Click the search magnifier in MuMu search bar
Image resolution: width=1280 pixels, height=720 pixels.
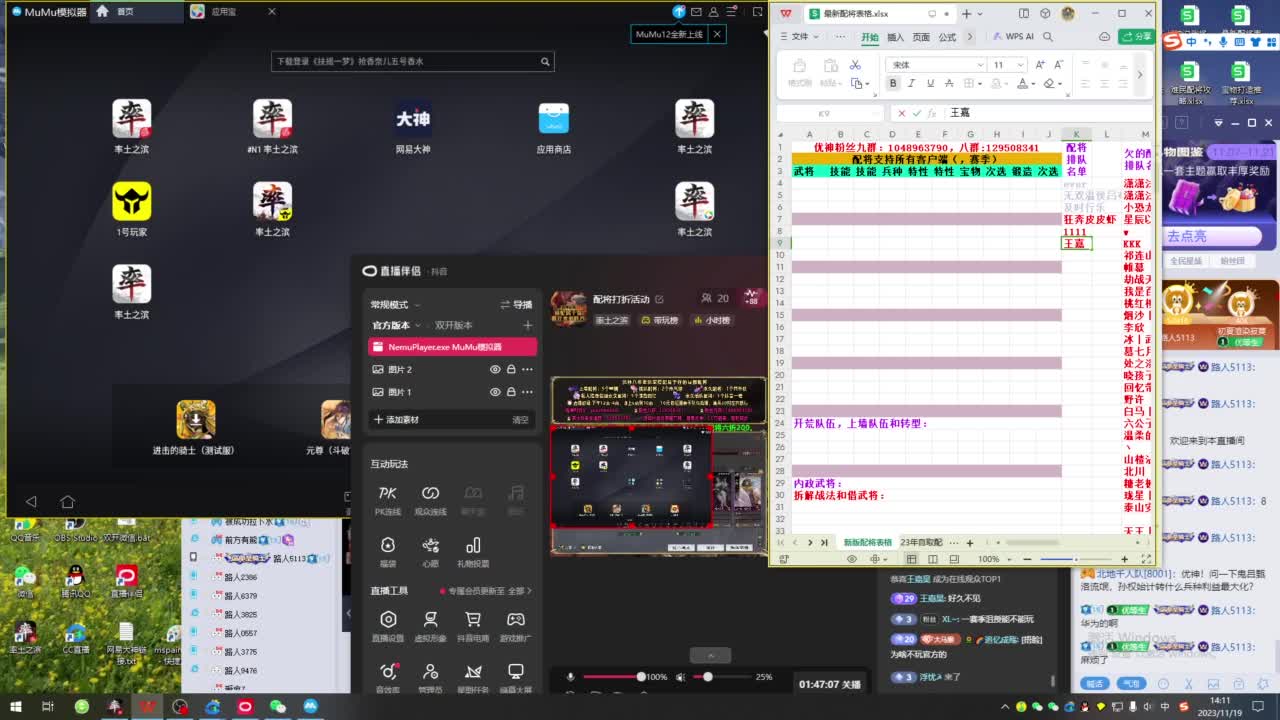pyautogui.click(x=545, y=61)
